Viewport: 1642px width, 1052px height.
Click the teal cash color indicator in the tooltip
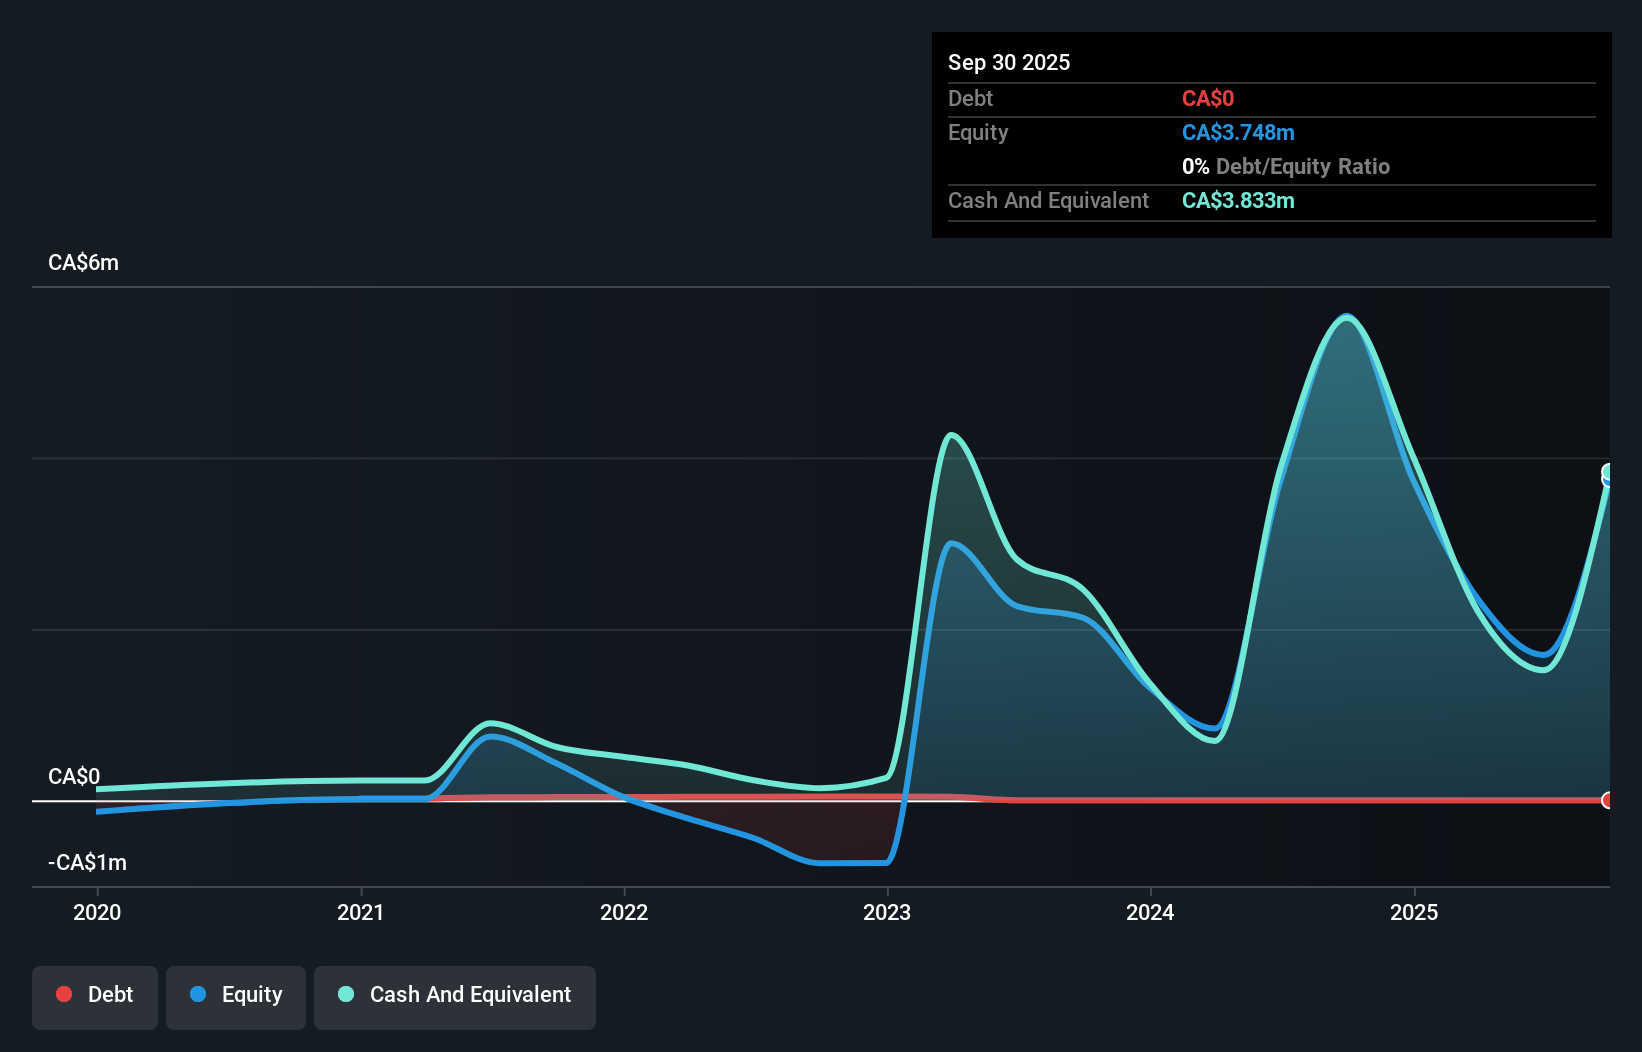(x=1238, y=200)
